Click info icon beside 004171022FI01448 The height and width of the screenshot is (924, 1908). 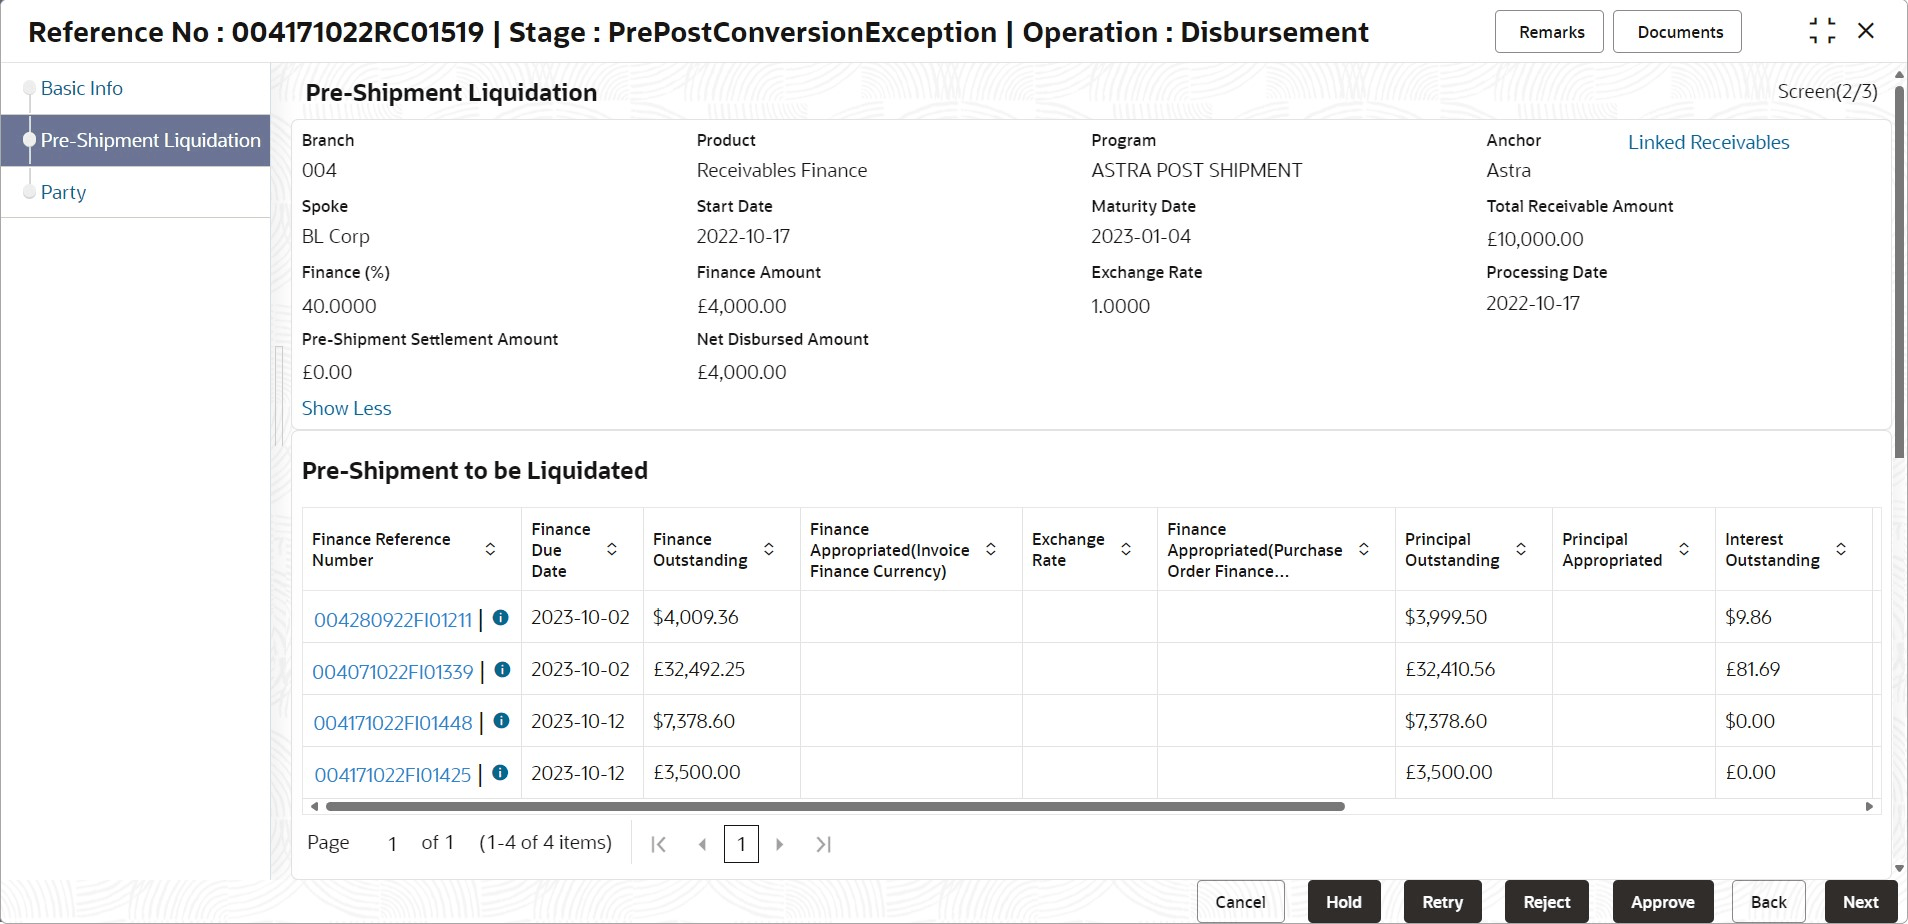(502, 721)
